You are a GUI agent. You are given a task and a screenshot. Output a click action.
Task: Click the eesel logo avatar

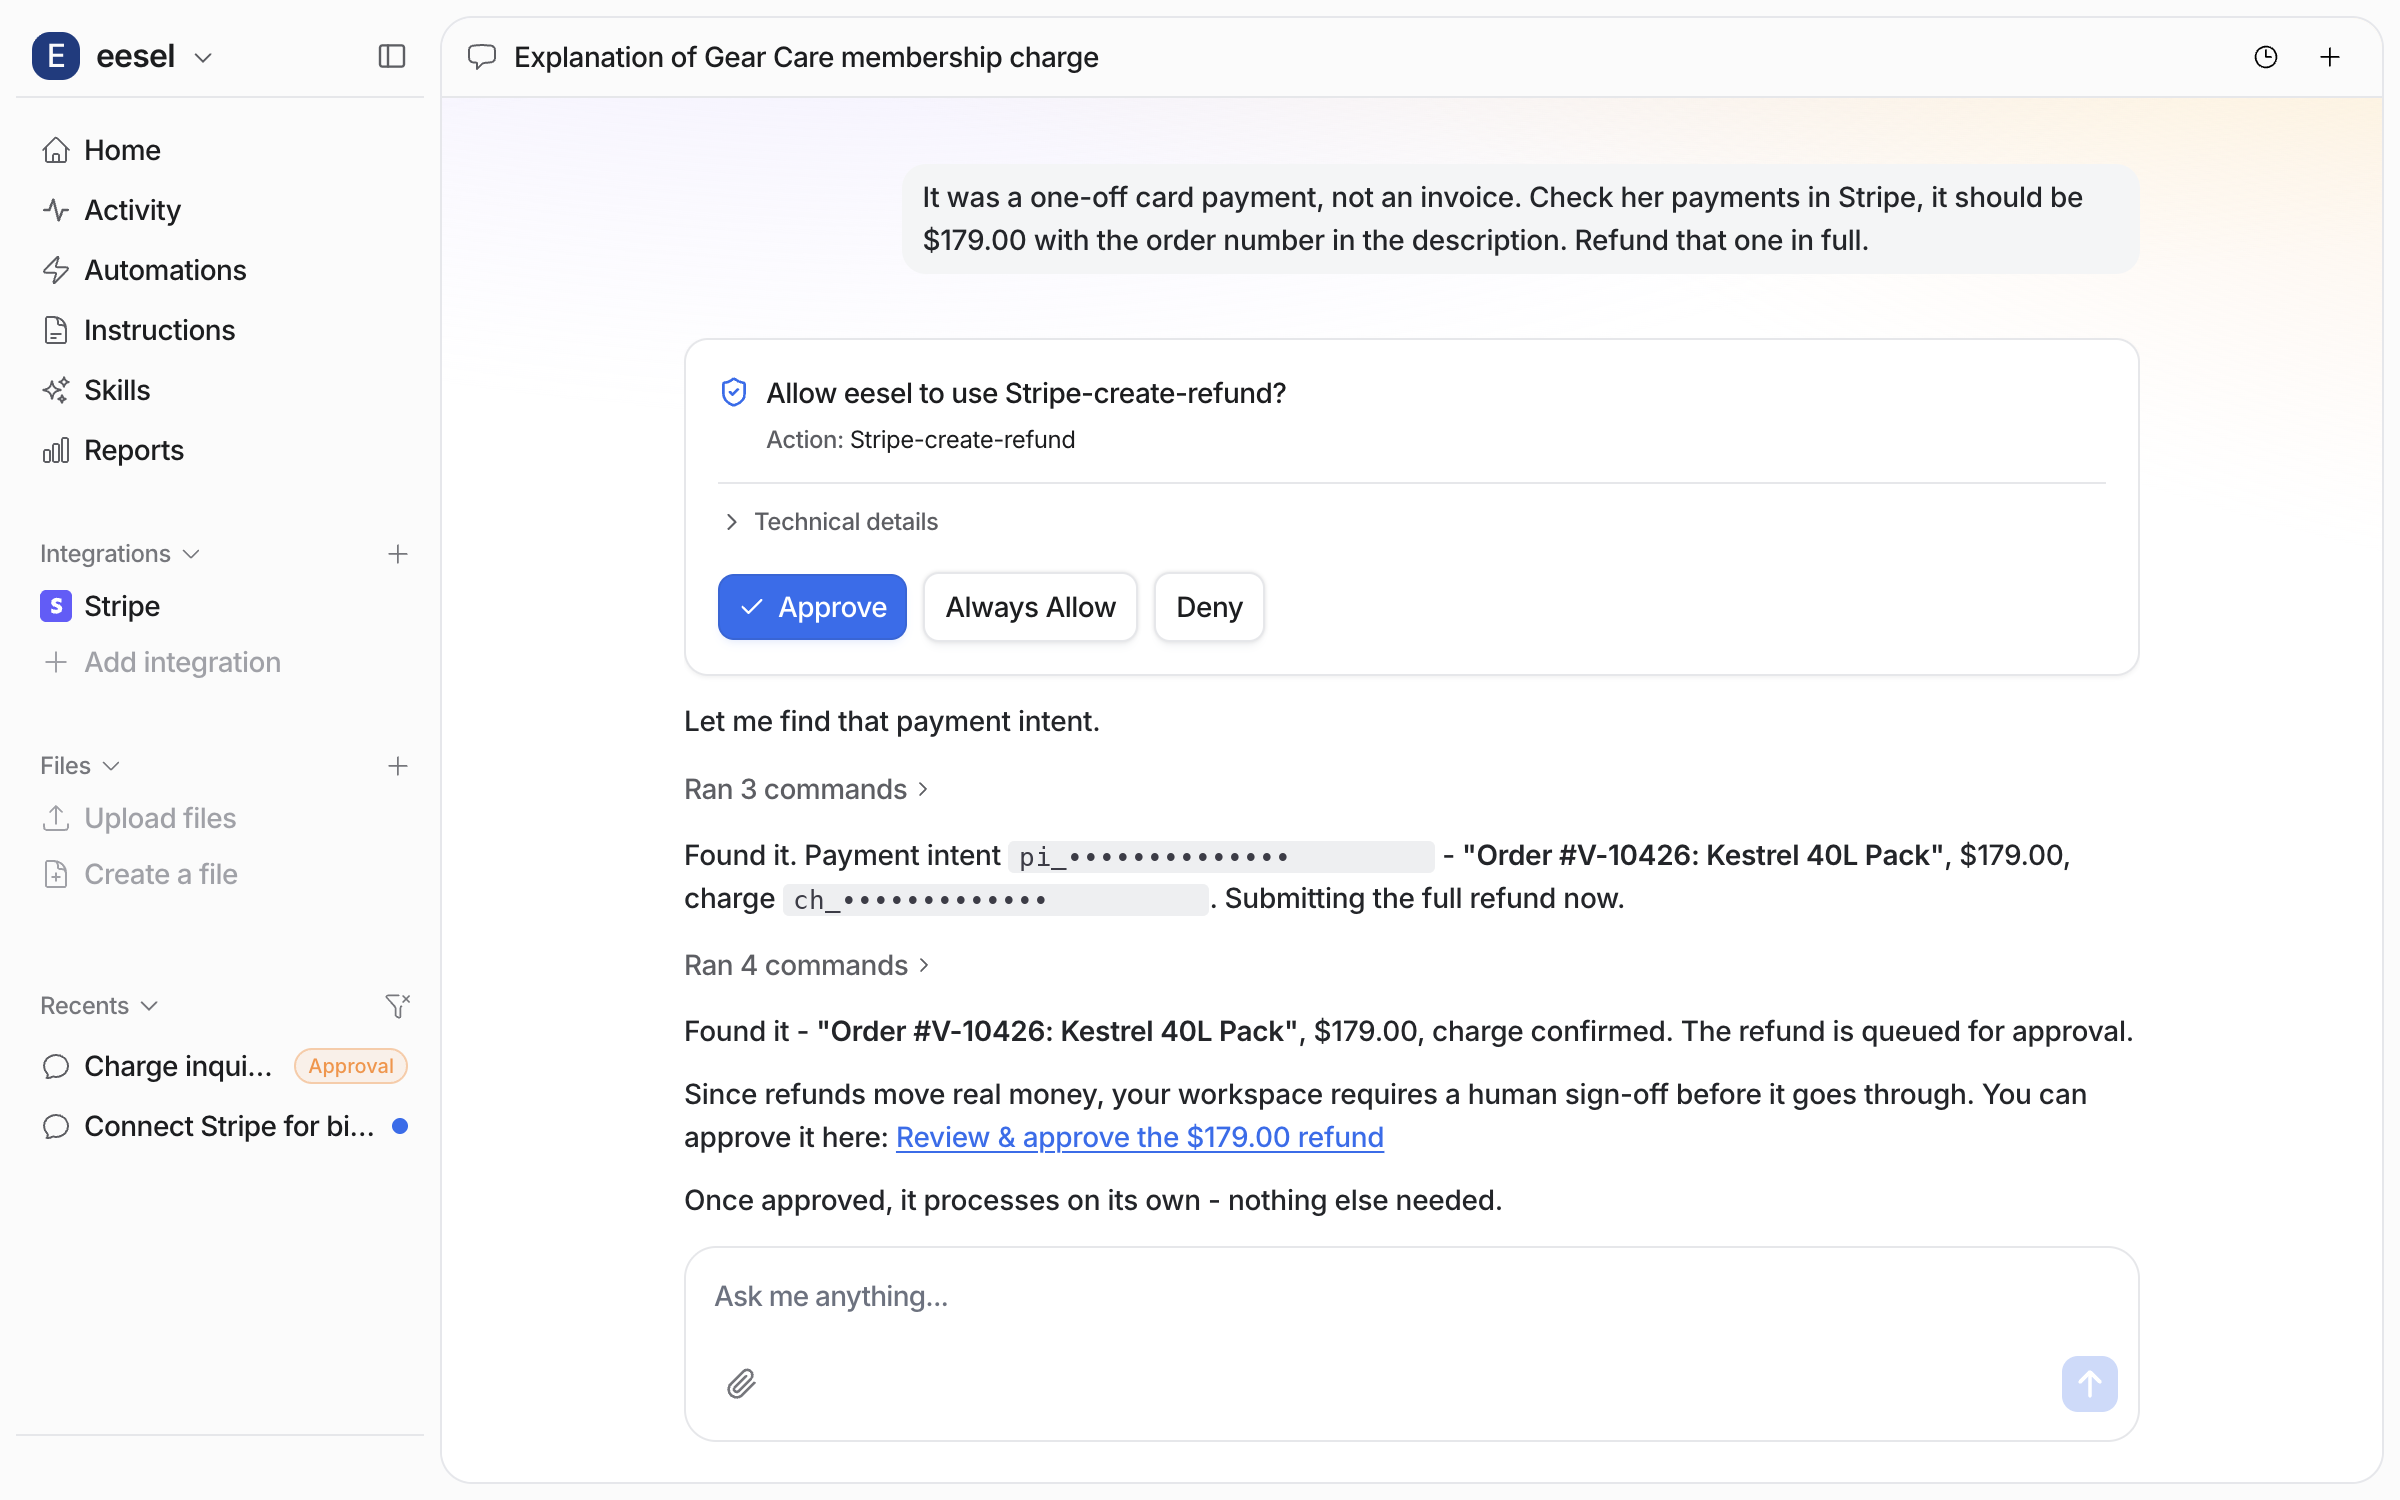(56, 56)
